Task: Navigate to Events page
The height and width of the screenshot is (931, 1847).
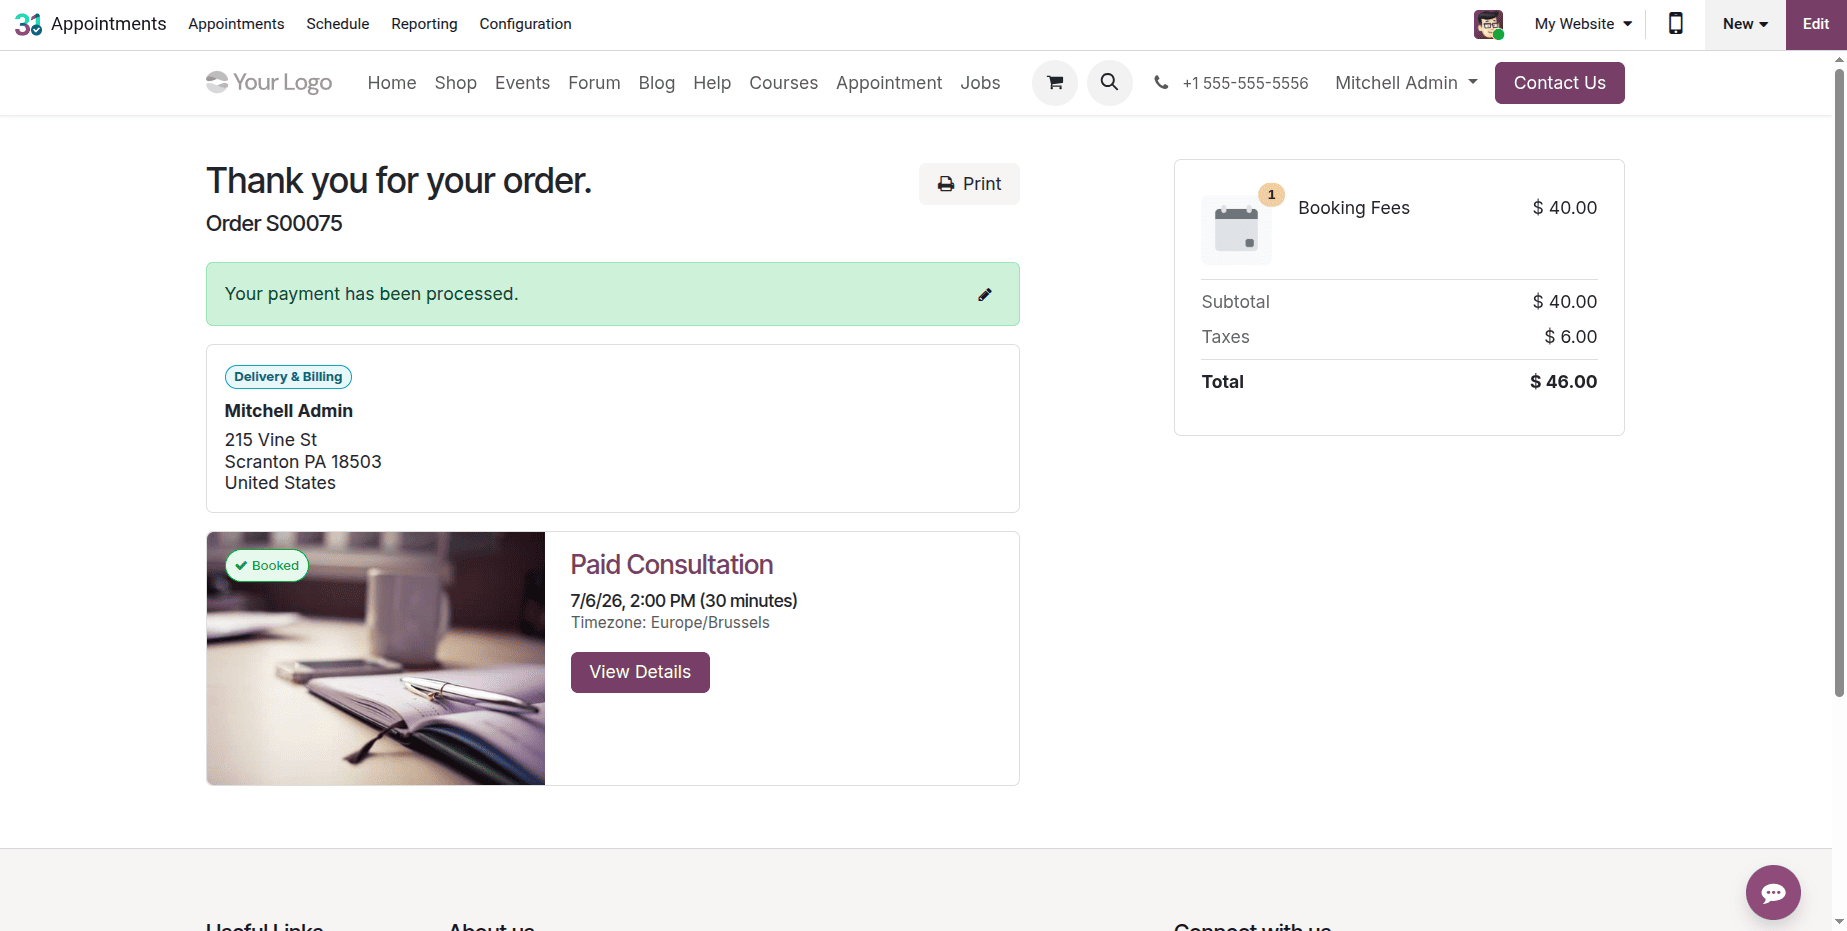Action: (522, 83)
